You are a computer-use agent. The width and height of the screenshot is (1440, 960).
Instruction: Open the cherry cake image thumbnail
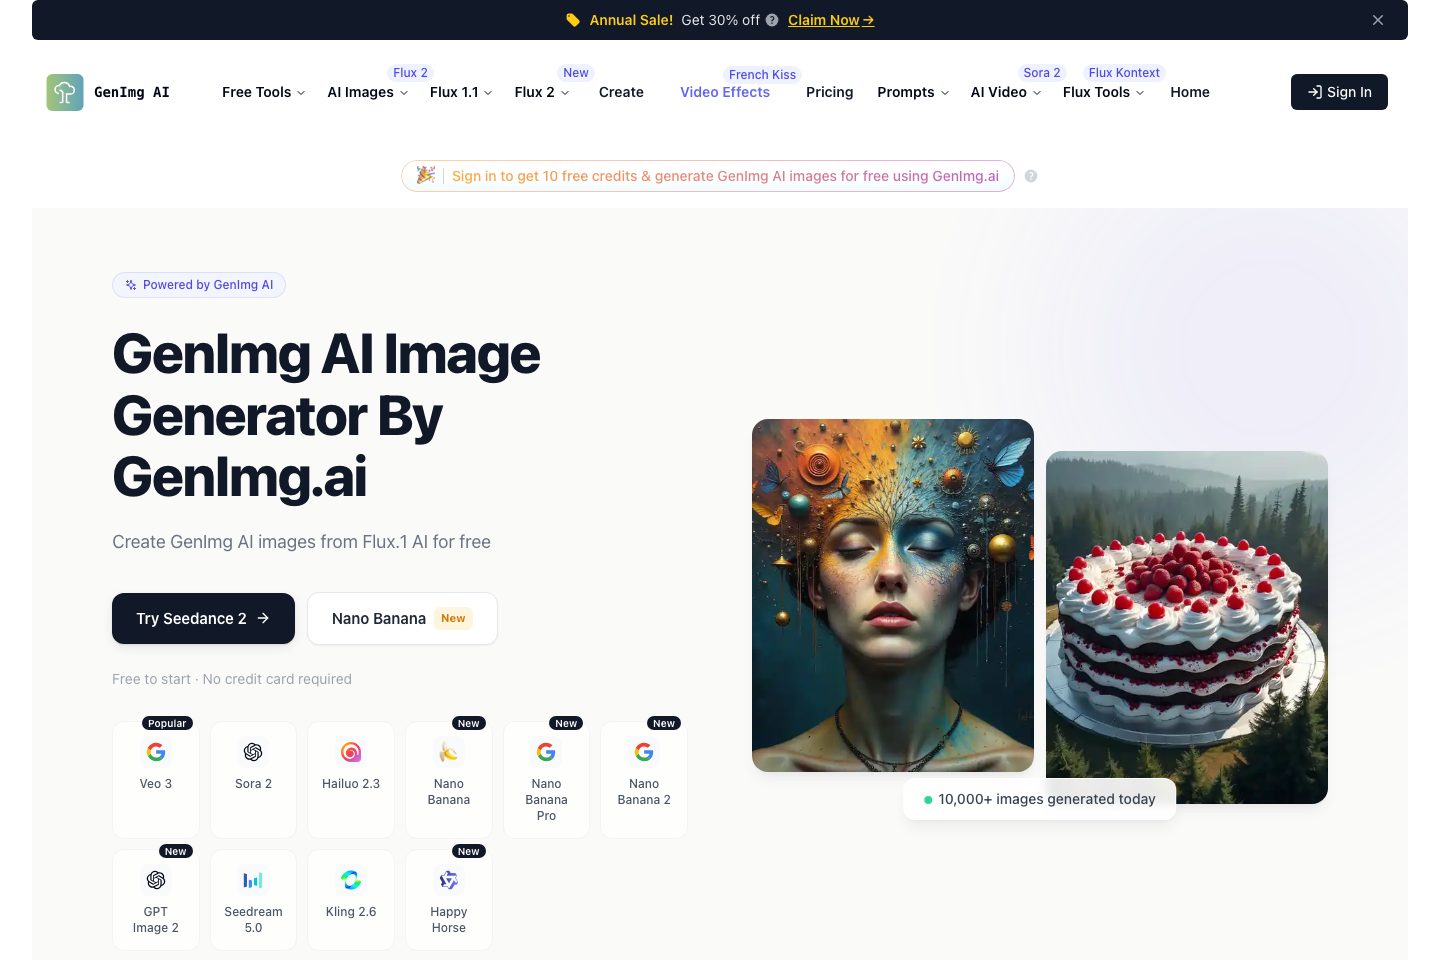pyautogui.click(x=1187, y=627)
